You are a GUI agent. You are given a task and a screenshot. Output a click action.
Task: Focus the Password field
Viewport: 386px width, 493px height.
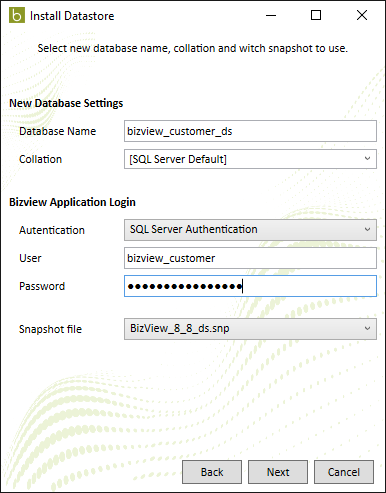point(250,286)
